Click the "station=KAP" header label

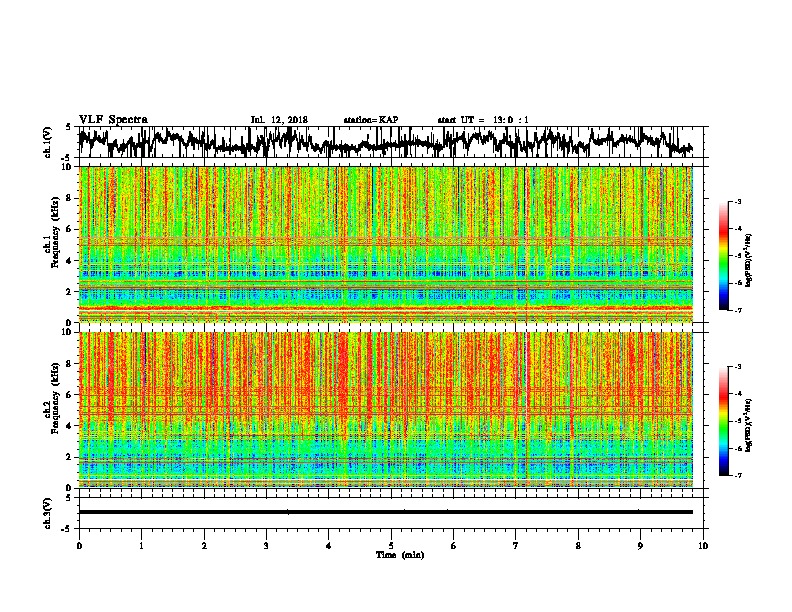coord(371,120)
